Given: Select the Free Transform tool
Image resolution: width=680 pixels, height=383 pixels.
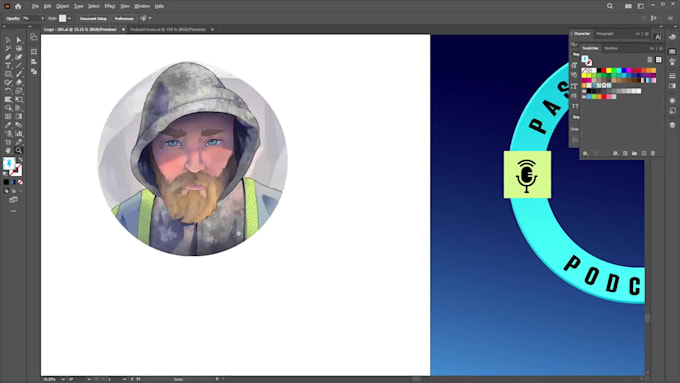Looking at the screenshot, I should click(19, 99).
